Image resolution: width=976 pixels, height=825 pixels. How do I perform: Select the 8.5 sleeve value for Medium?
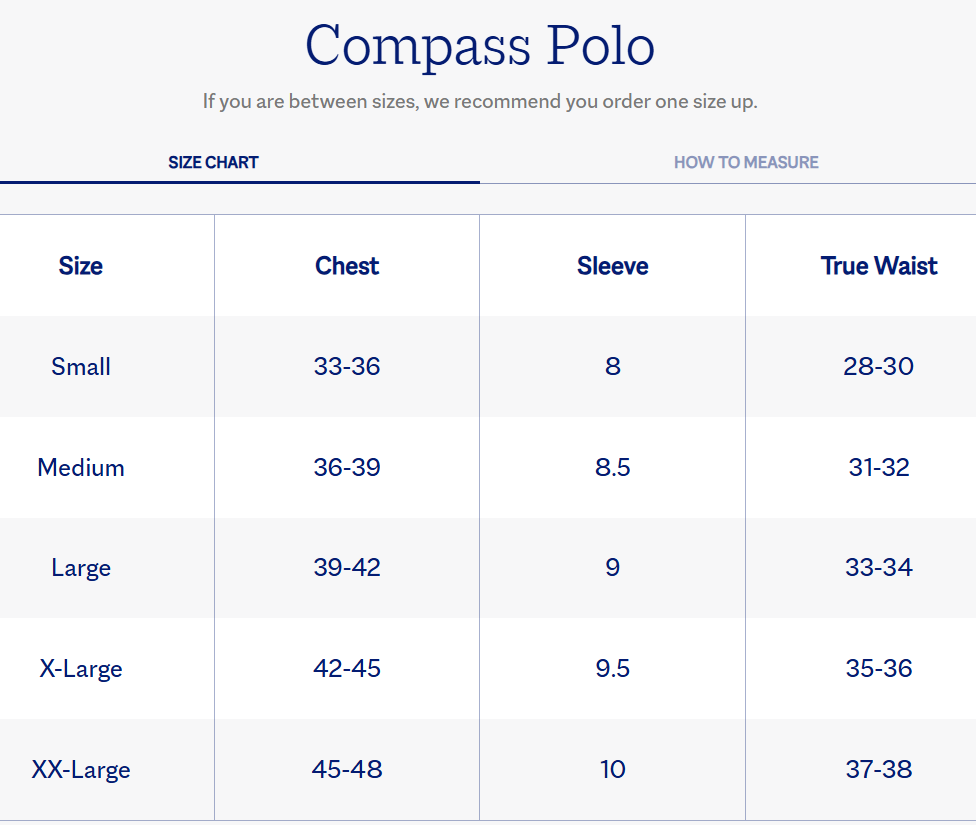pos(612,467)
